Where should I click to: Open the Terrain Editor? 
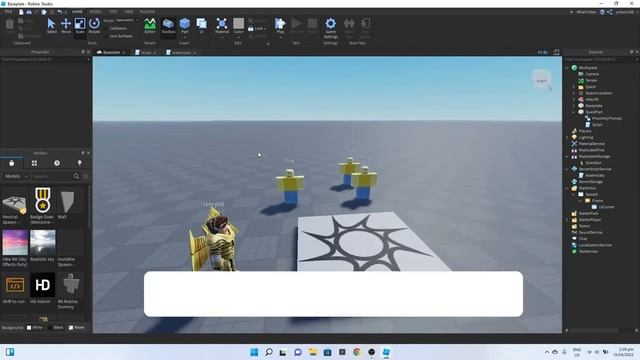coord(150,25)
